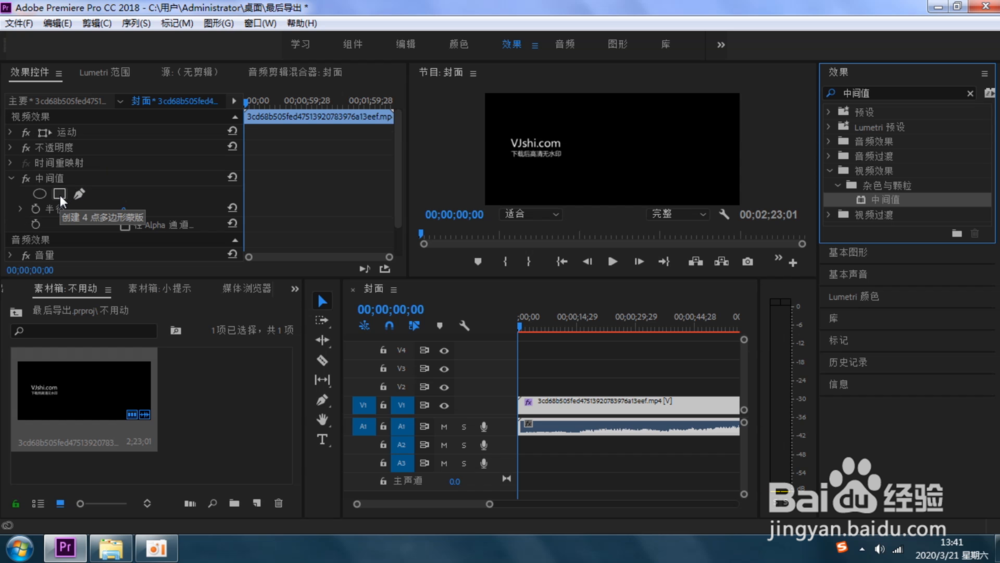Screen dimensions: 1000x563
Task: Open the button editor plus icon
Action: coord(793,263)
